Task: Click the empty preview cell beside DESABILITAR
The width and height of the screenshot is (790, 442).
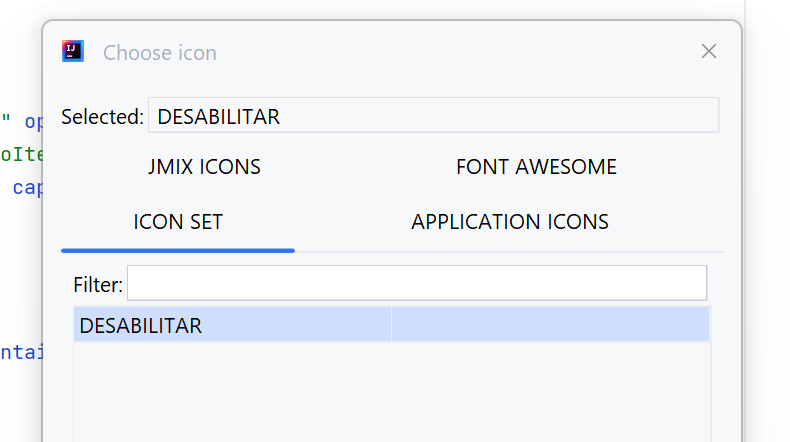Action: tap(550, 325)
